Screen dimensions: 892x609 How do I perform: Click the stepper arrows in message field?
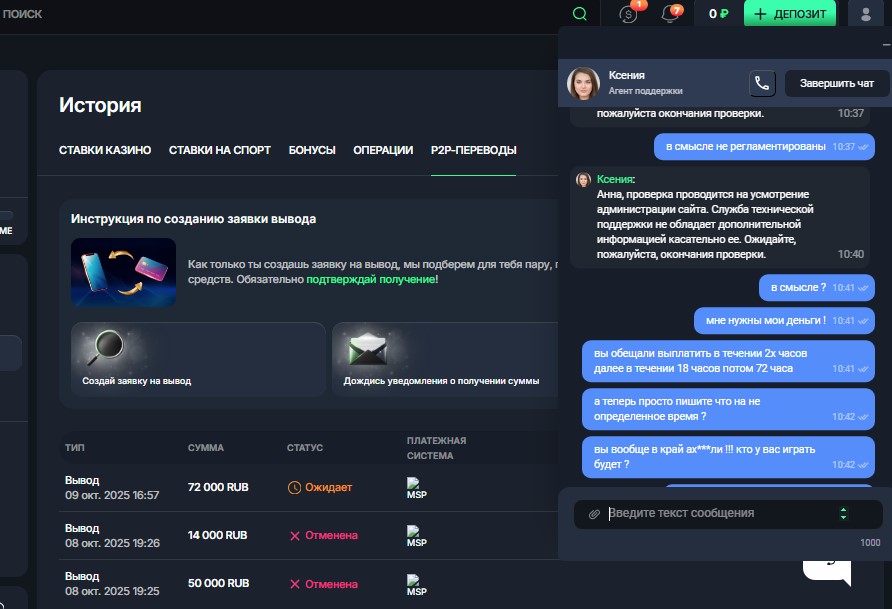click(843, 514)
